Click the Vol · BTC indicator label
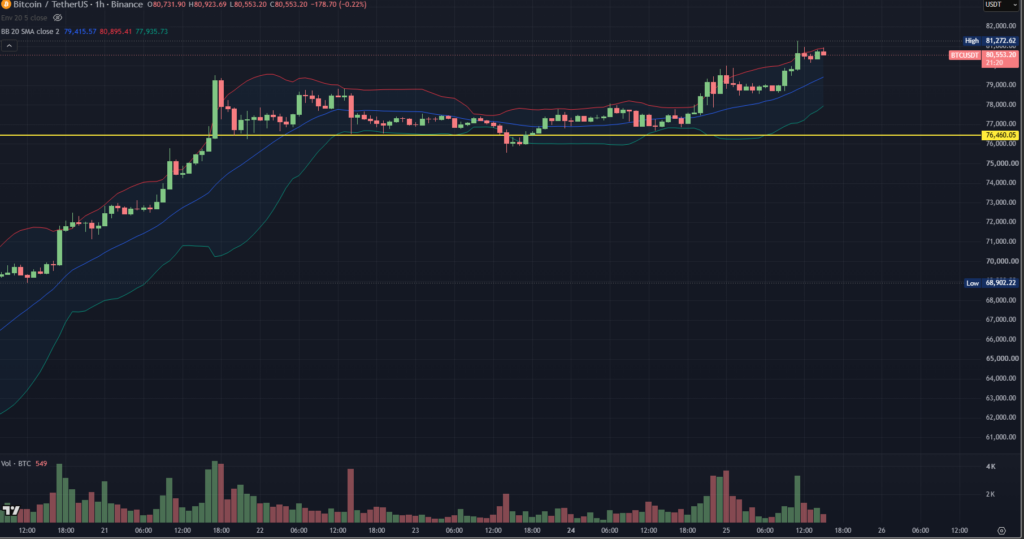1024x539 pixels. coord(16,463)
